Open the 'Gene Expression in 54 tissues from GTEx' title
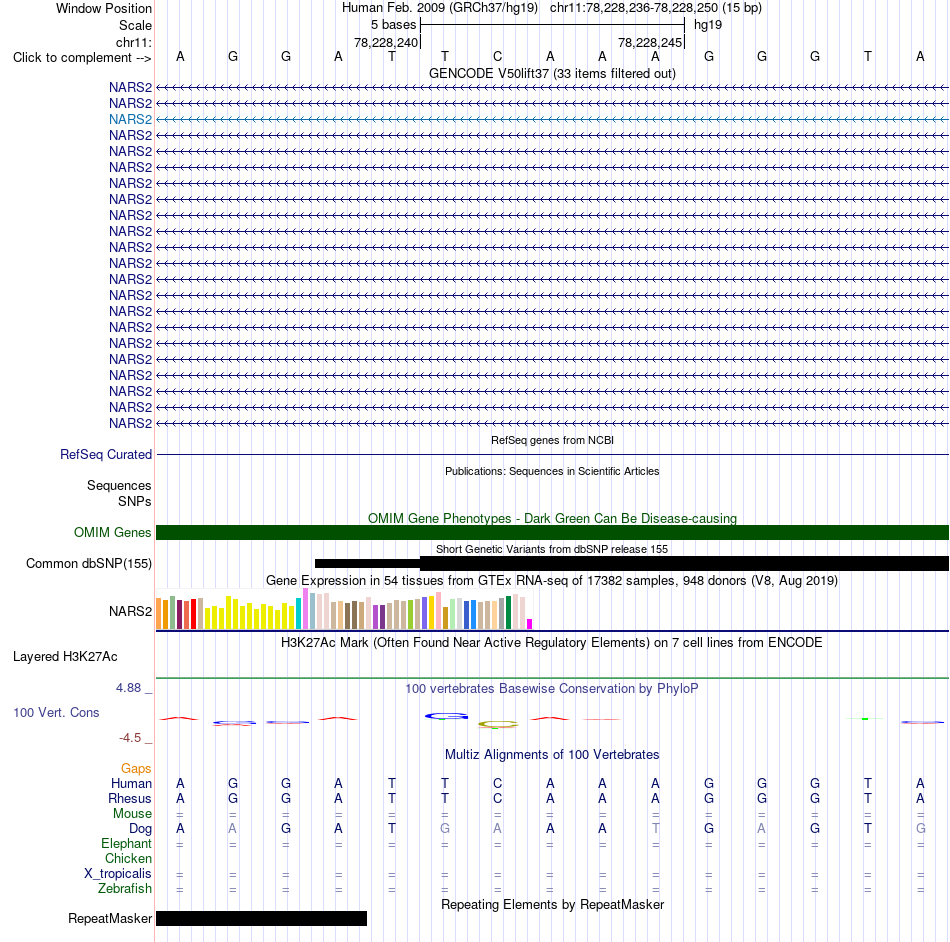The width and height of the screenshot is (950, 942). (552, 580)
